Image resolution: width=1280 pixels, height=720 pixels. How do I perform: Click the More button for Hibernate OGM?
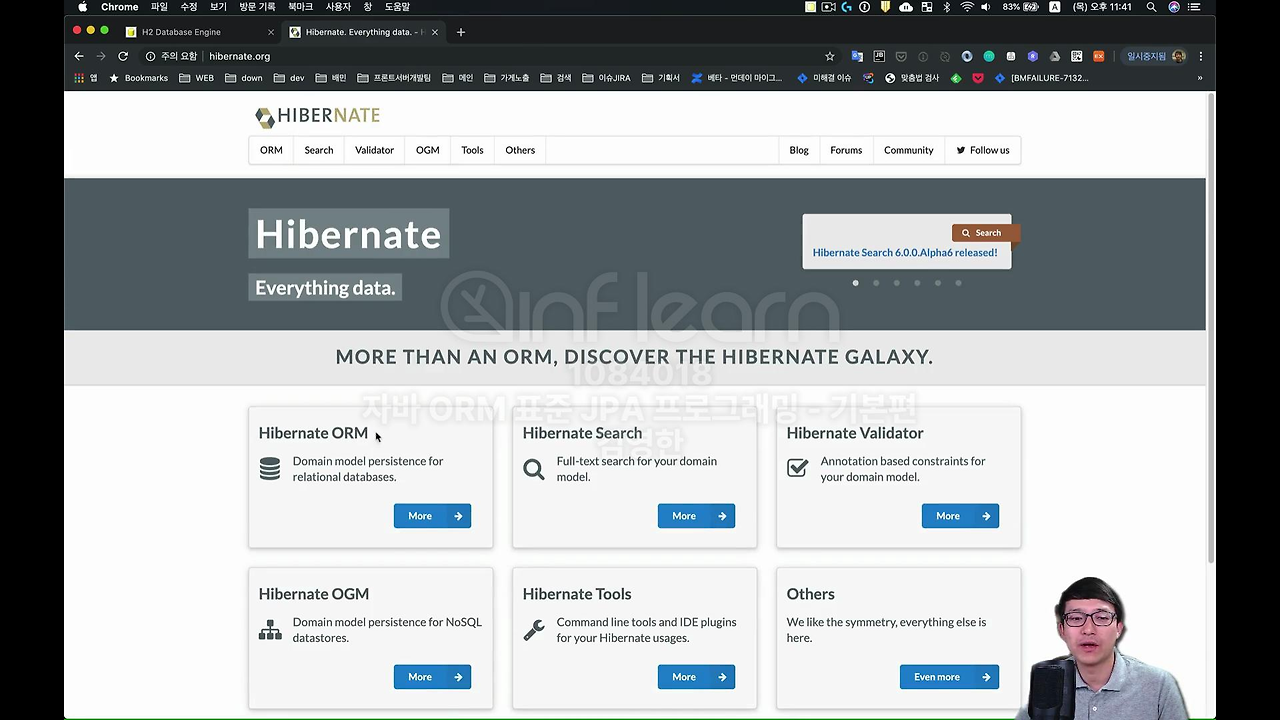point(432,677)
